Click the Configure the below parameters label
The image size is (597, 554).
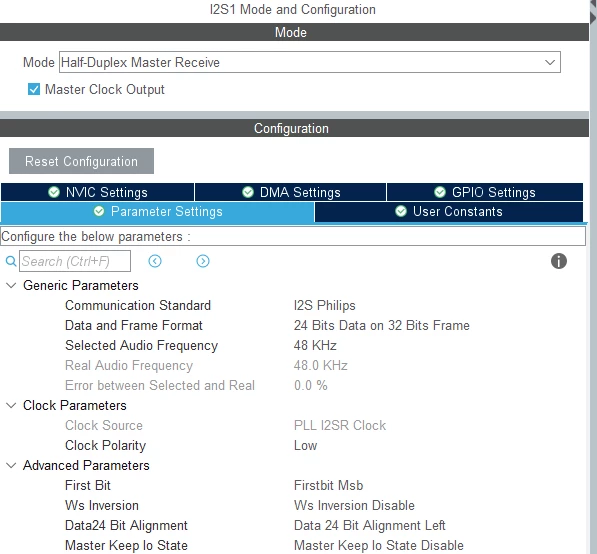(96, 236)
